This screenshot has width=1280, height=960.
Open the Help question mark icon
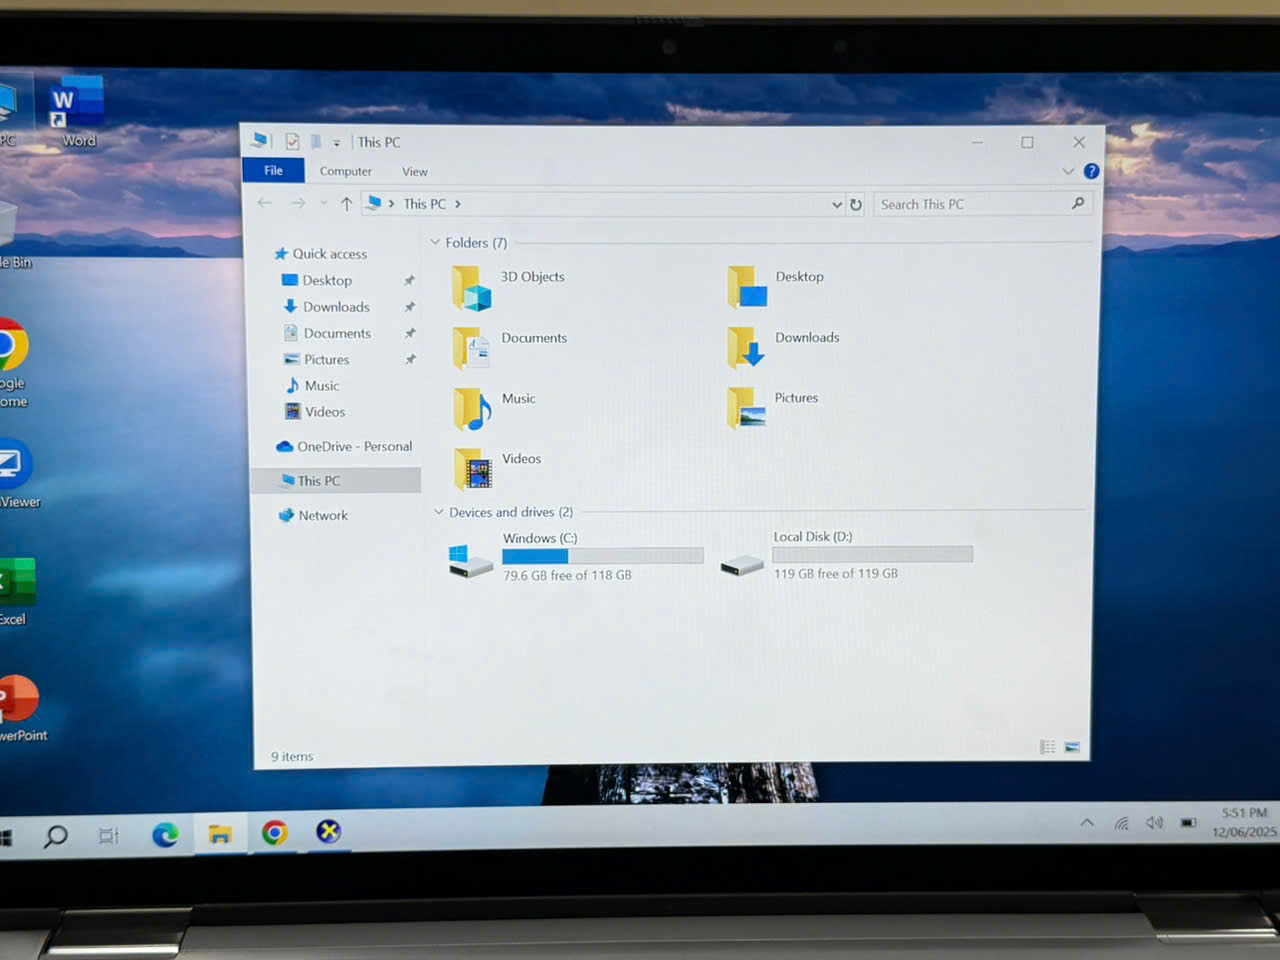(x=1091, y=171)
